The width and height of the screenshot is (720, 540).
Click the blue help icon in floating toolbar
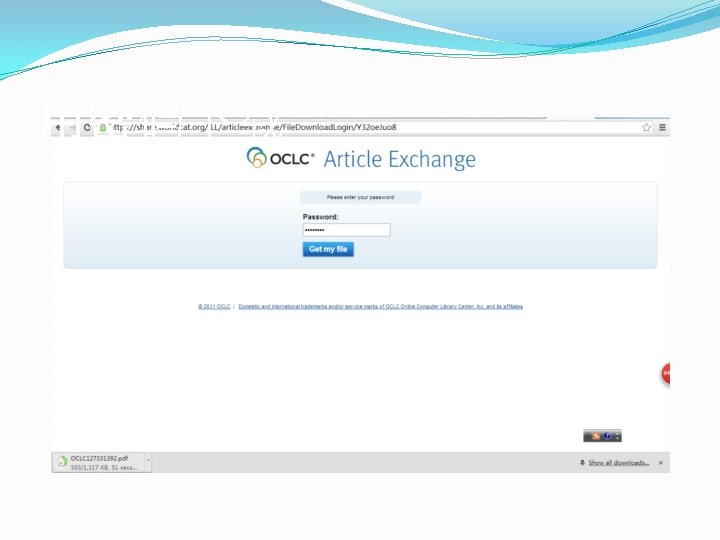coord(607,436)
